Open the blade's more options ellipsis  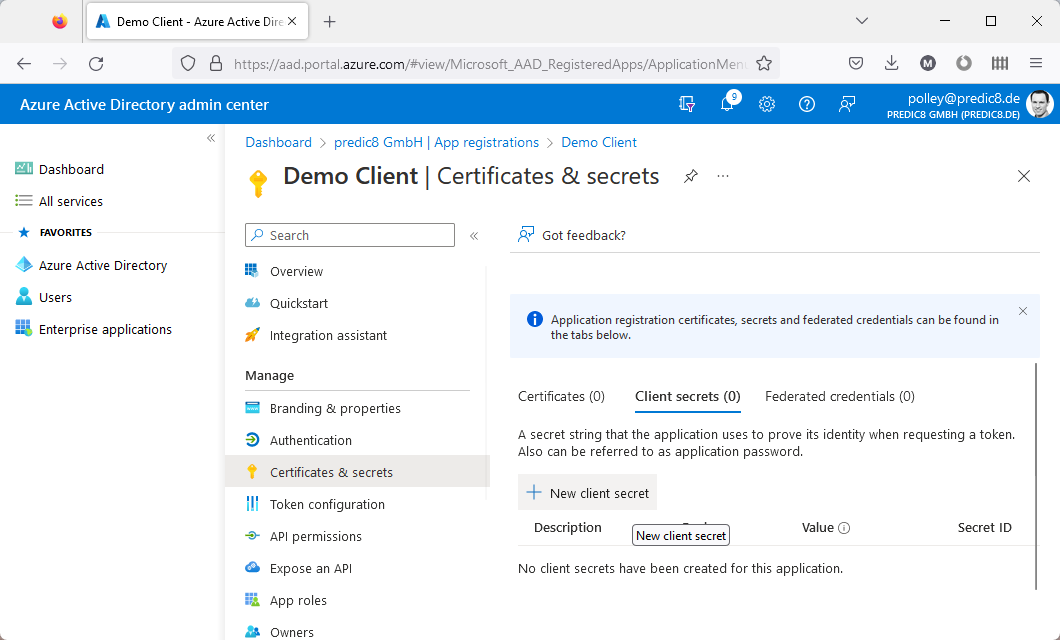tap(723, 176)
